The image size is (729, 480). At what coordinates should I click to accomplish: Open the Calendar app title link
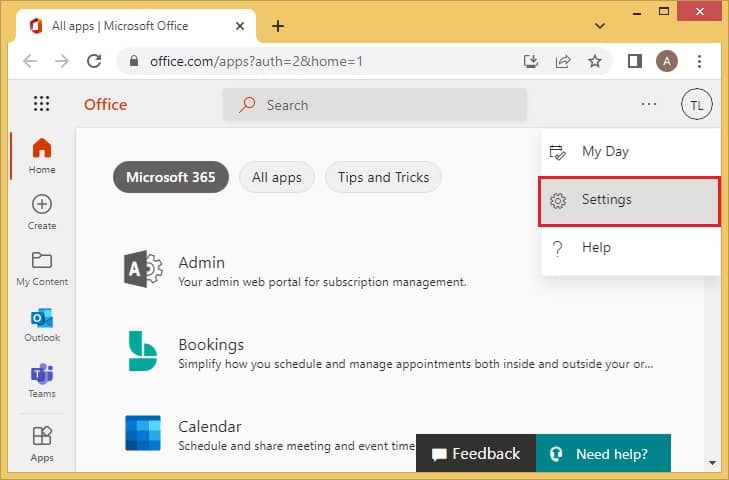coord(210,427)
